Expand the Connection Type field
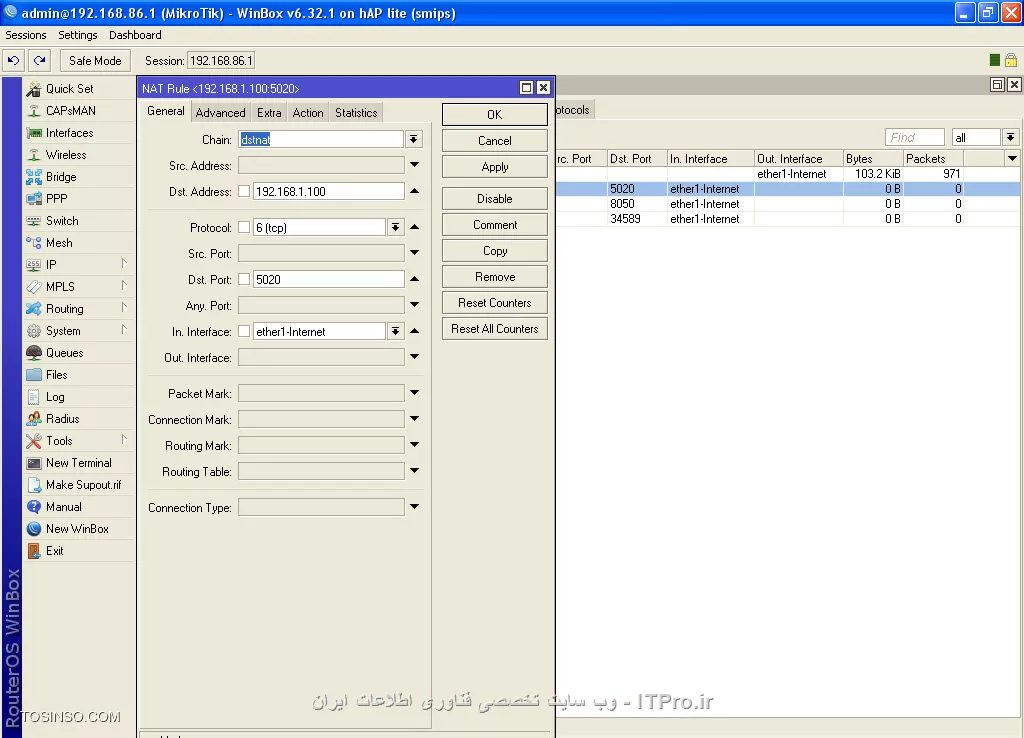Image resolution: width=1024 pixels, height=738 pixels. coord(415,507)
